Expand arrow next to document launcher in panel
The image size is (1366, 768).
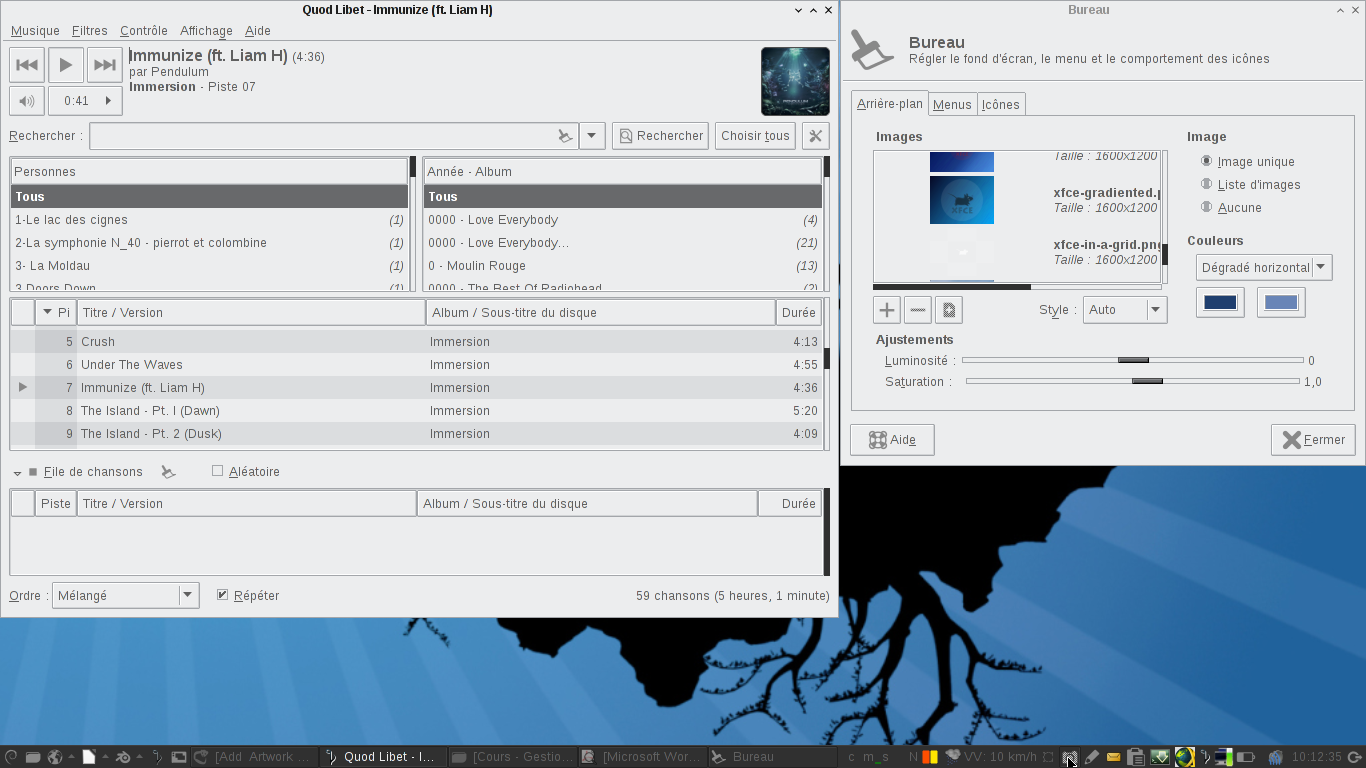(x=105, y=757)
